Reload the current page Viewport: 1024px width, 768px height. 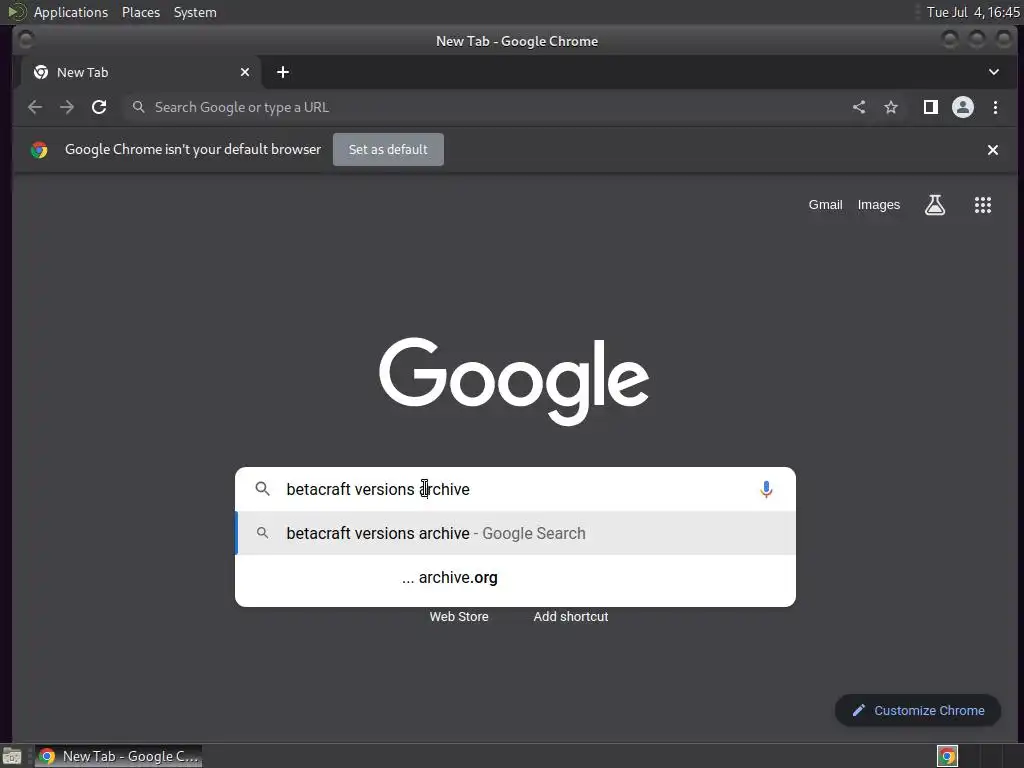[99, 107]
